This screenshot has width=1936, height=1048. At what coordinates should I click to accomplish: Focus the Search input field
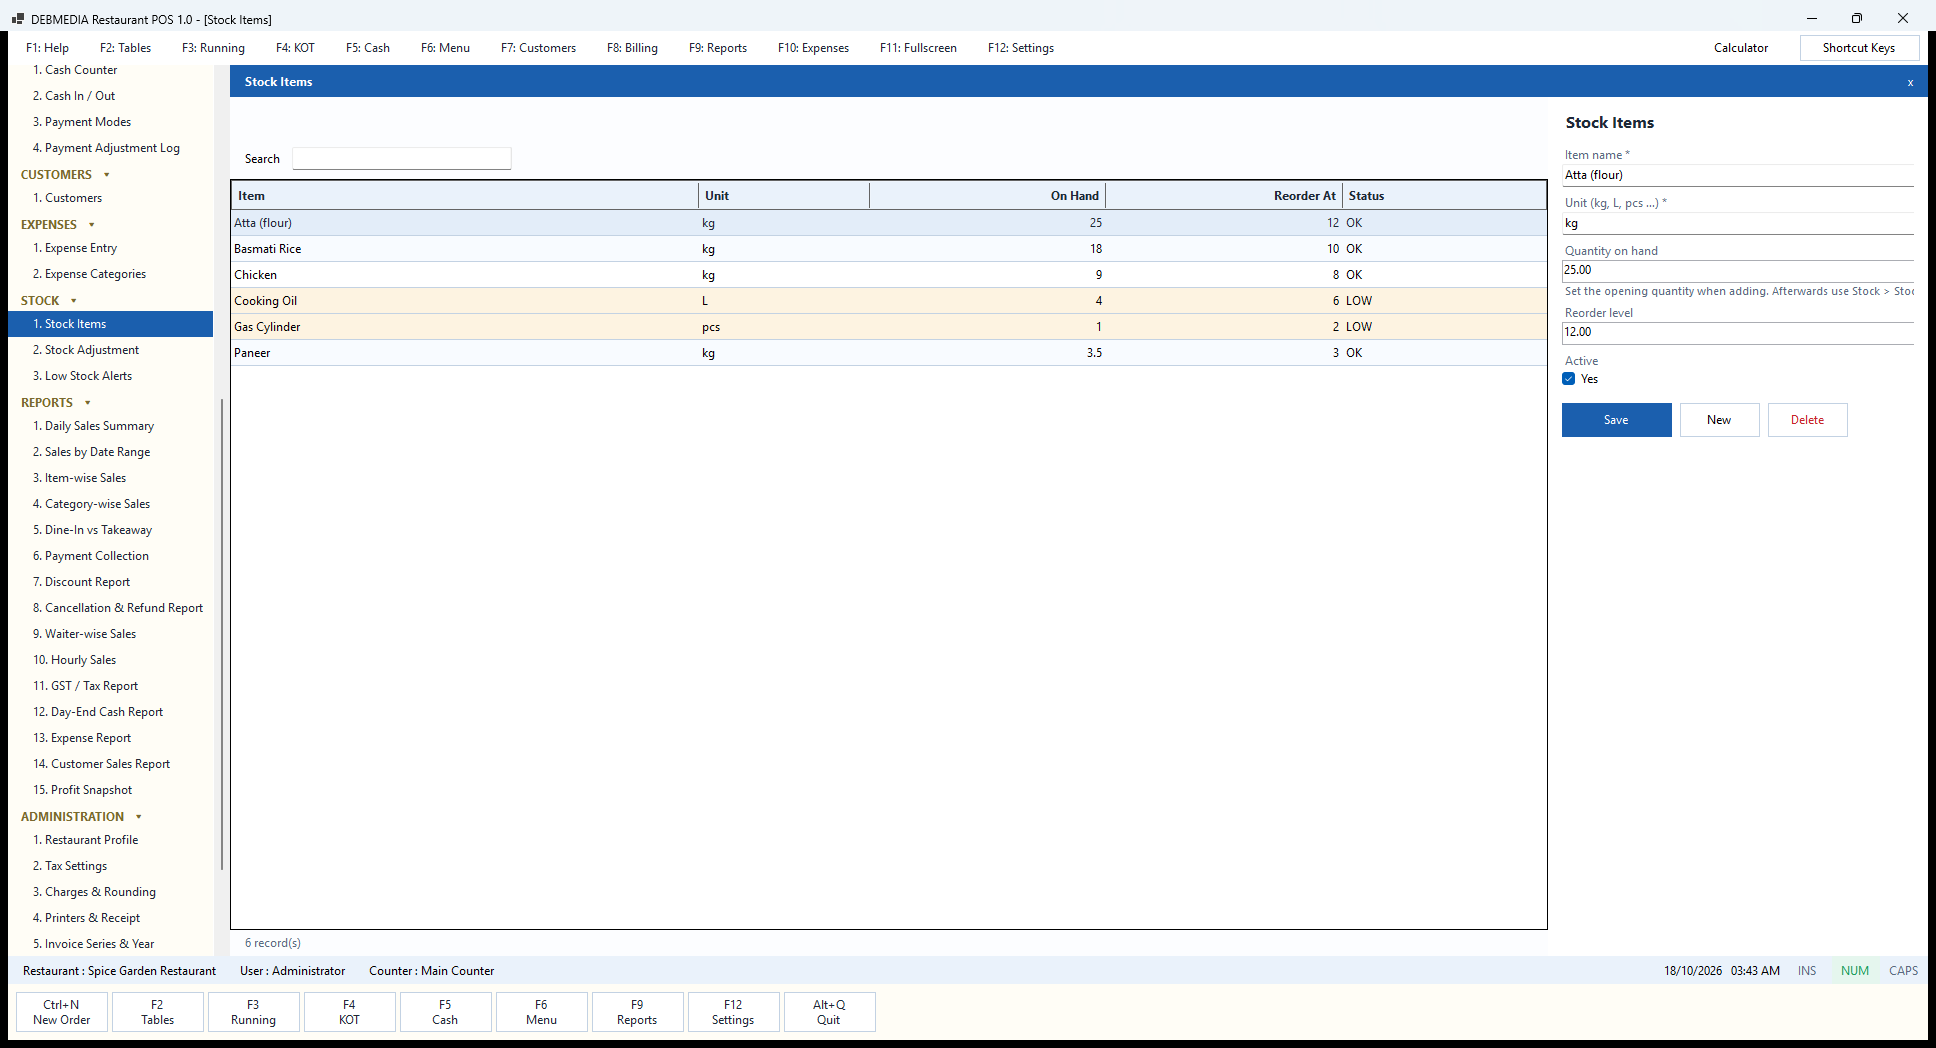coord(401,159)
